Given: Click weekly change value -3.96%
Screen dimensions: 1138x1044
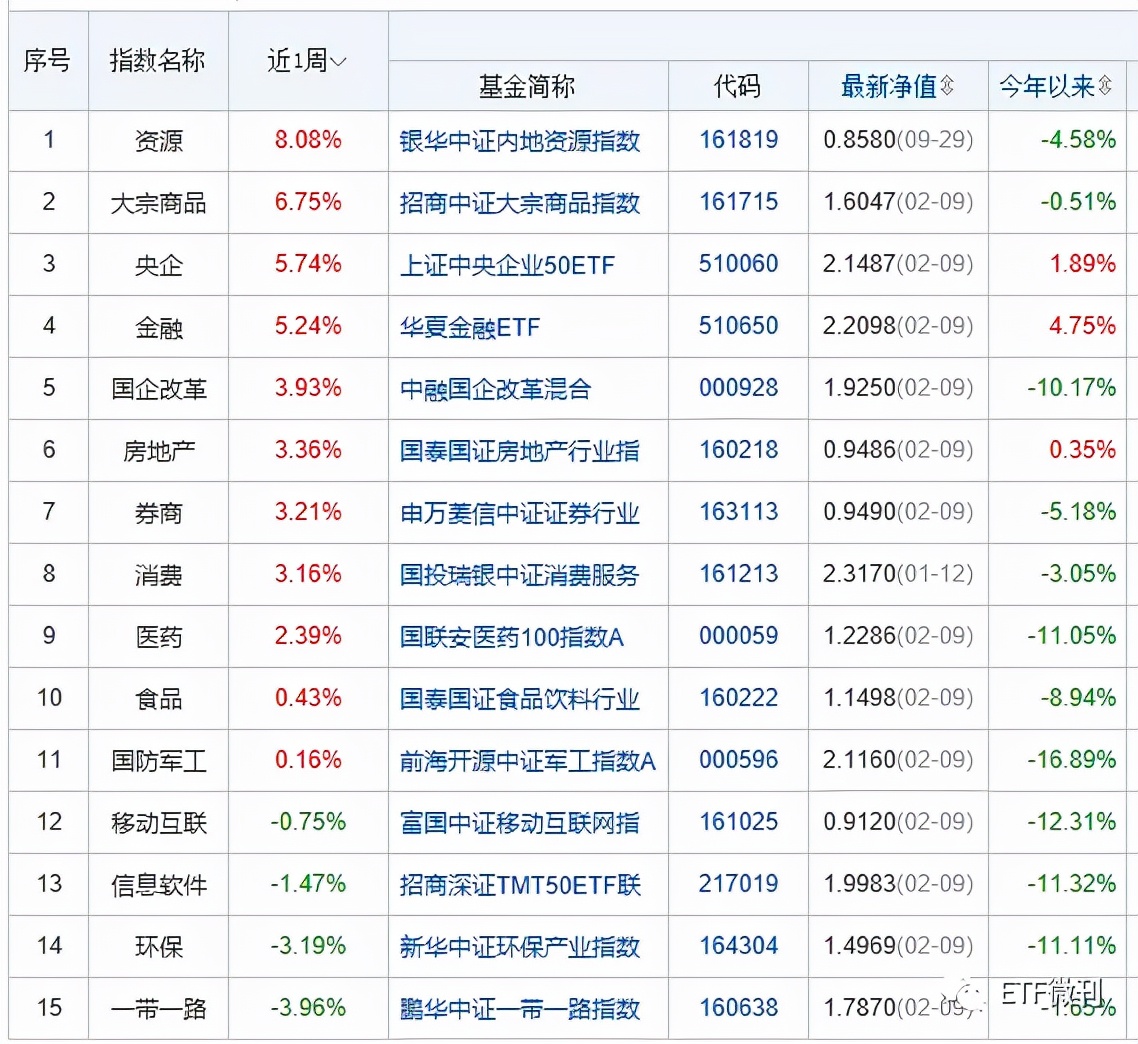Looking at the screenshot, I should click(x=308, y=1008).
